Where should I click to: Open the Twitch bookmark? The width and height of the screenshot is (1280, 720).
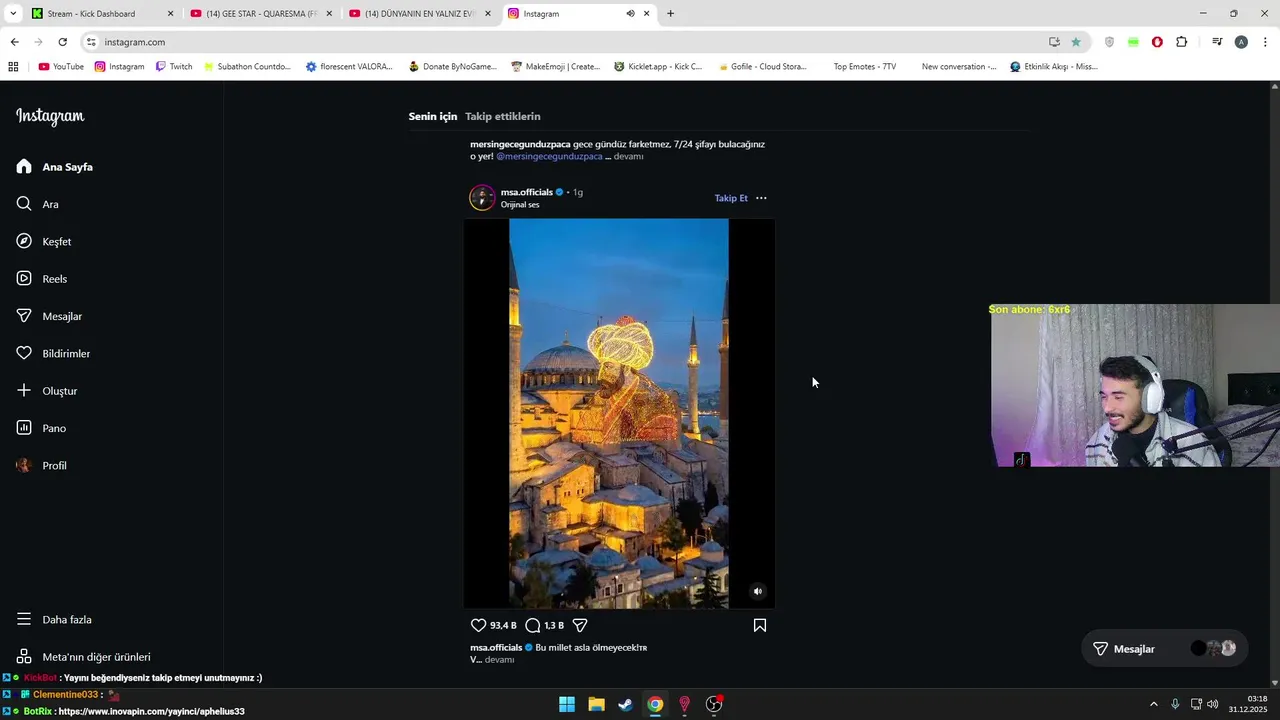tap(174, 67)
